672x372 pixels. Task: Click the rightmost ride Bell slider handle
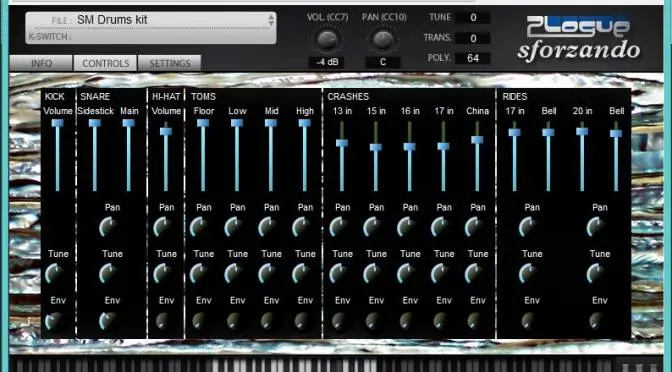(616, 133)
